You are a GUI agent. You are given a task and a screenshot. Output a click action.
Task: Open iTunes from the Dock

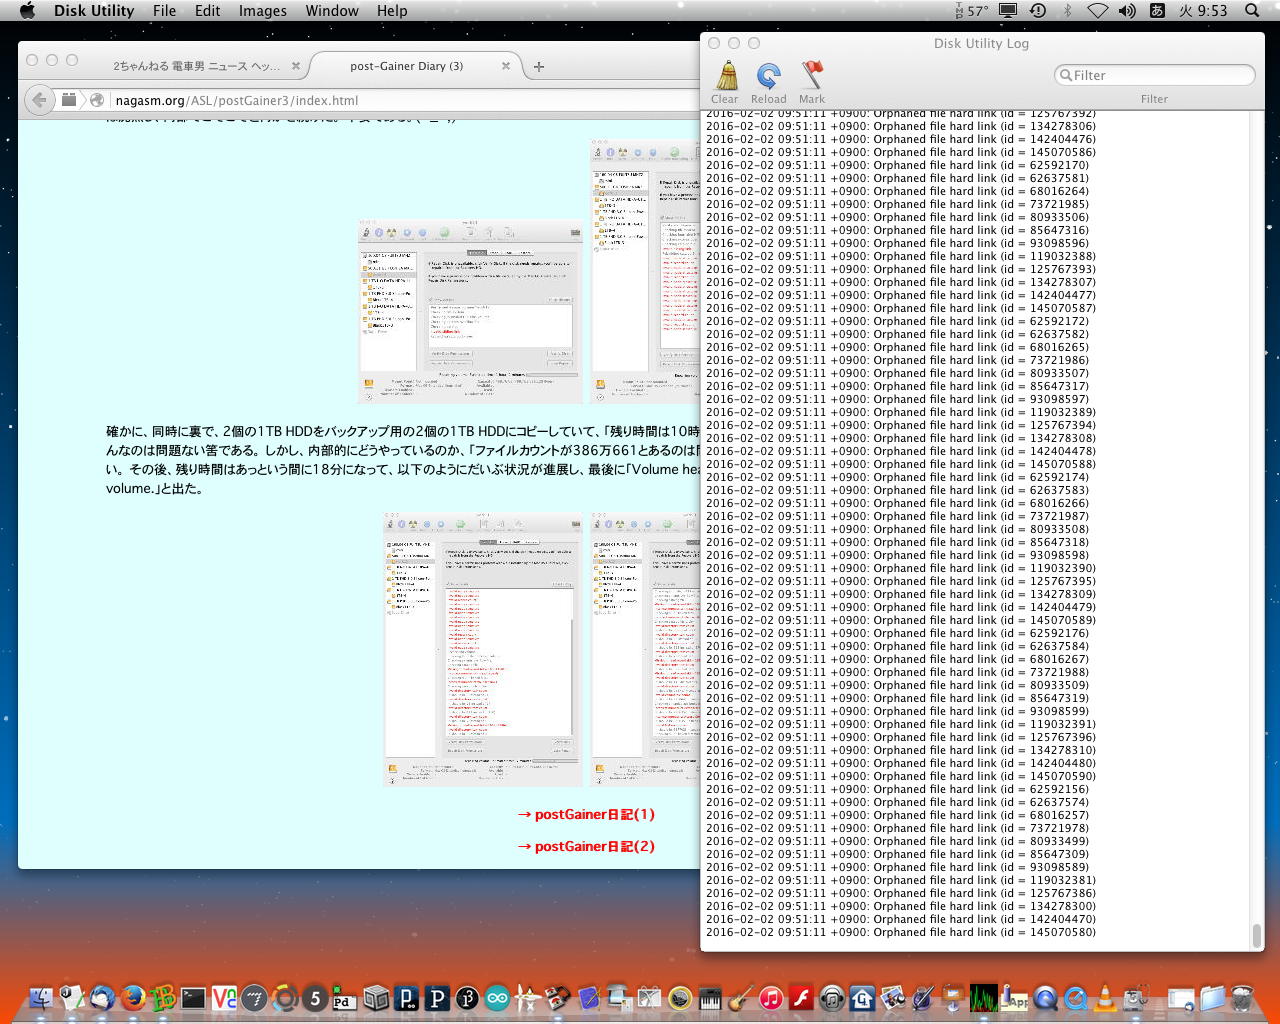pos(771,997)
